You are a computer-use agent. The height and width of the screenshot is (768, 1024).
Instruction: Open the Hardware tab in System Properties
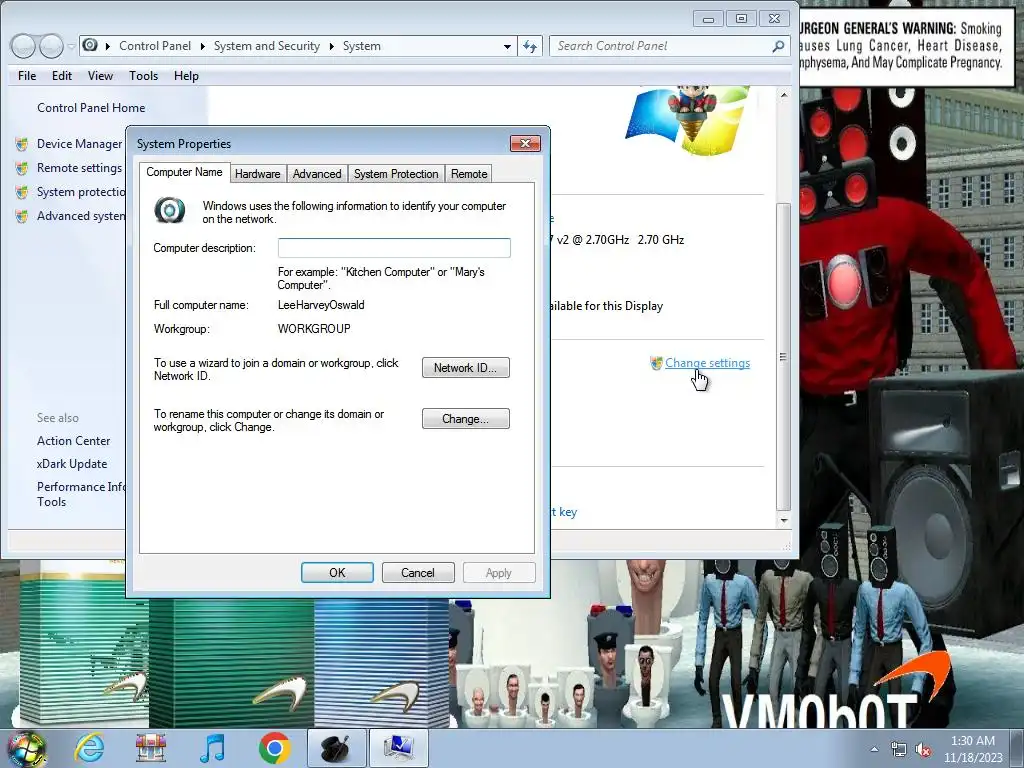click(x=257, y=174)
